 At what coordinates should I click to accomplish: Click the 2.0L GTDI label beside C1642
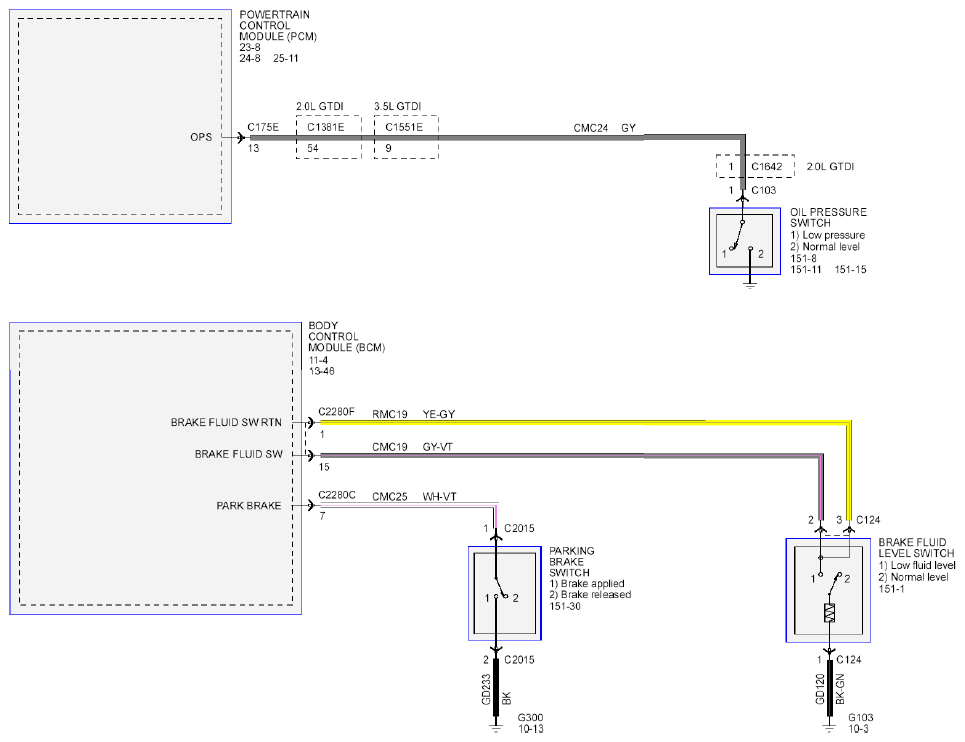(x=830, y=167)
